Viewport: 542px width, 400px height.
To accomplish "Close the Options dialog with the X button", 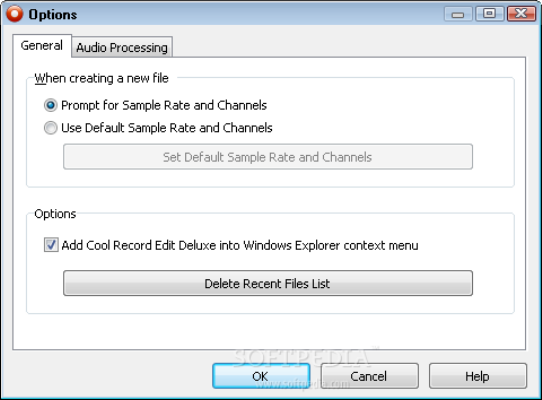I will point(521,14).
